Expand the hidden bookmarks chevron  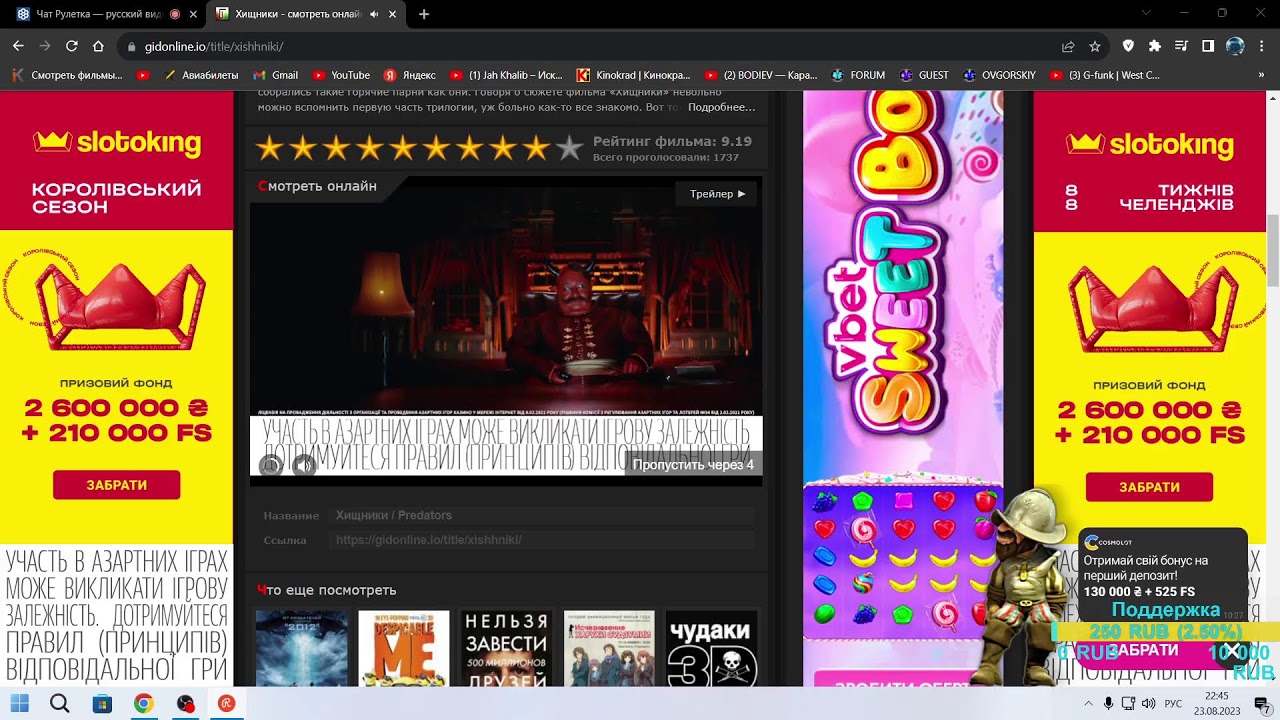(1261, 75)
